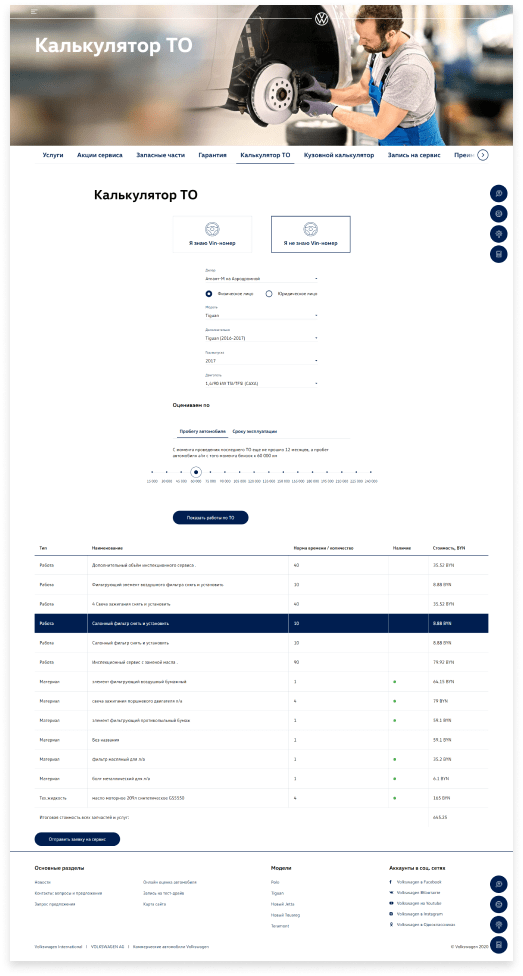523x976 pixels.
Task: Open the 'Модель' dropdown showing Tiguan
Action: [262, 316]
